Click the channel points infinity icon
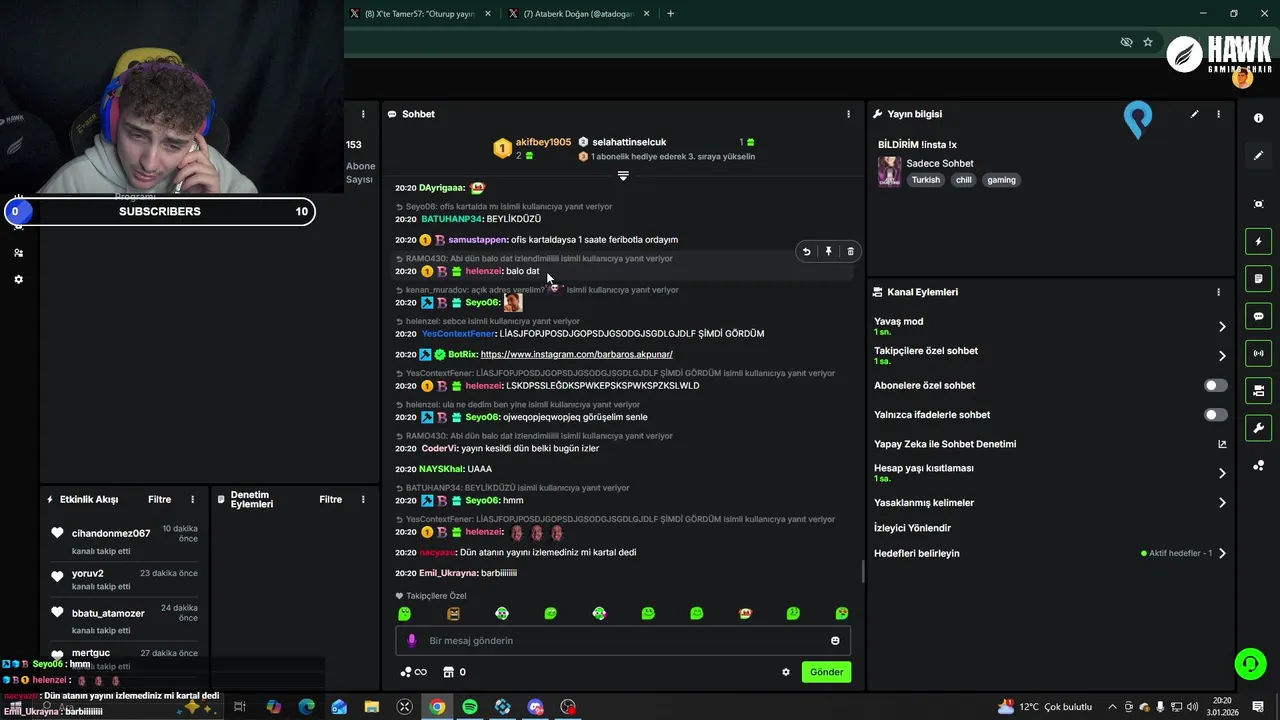The width and height of the screenshot is (1280, 720). tap(413, 672)
